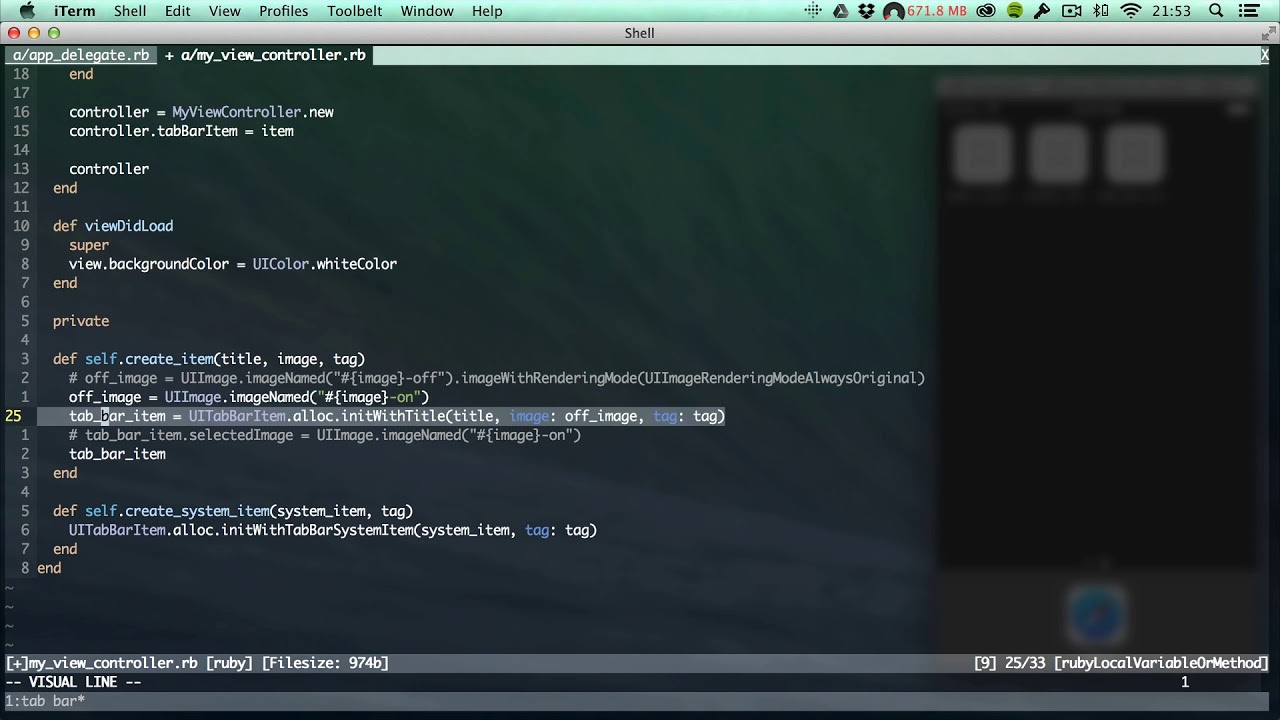
Task: Open the View menu
Action: pyautogui.click(x=225, y=11)
